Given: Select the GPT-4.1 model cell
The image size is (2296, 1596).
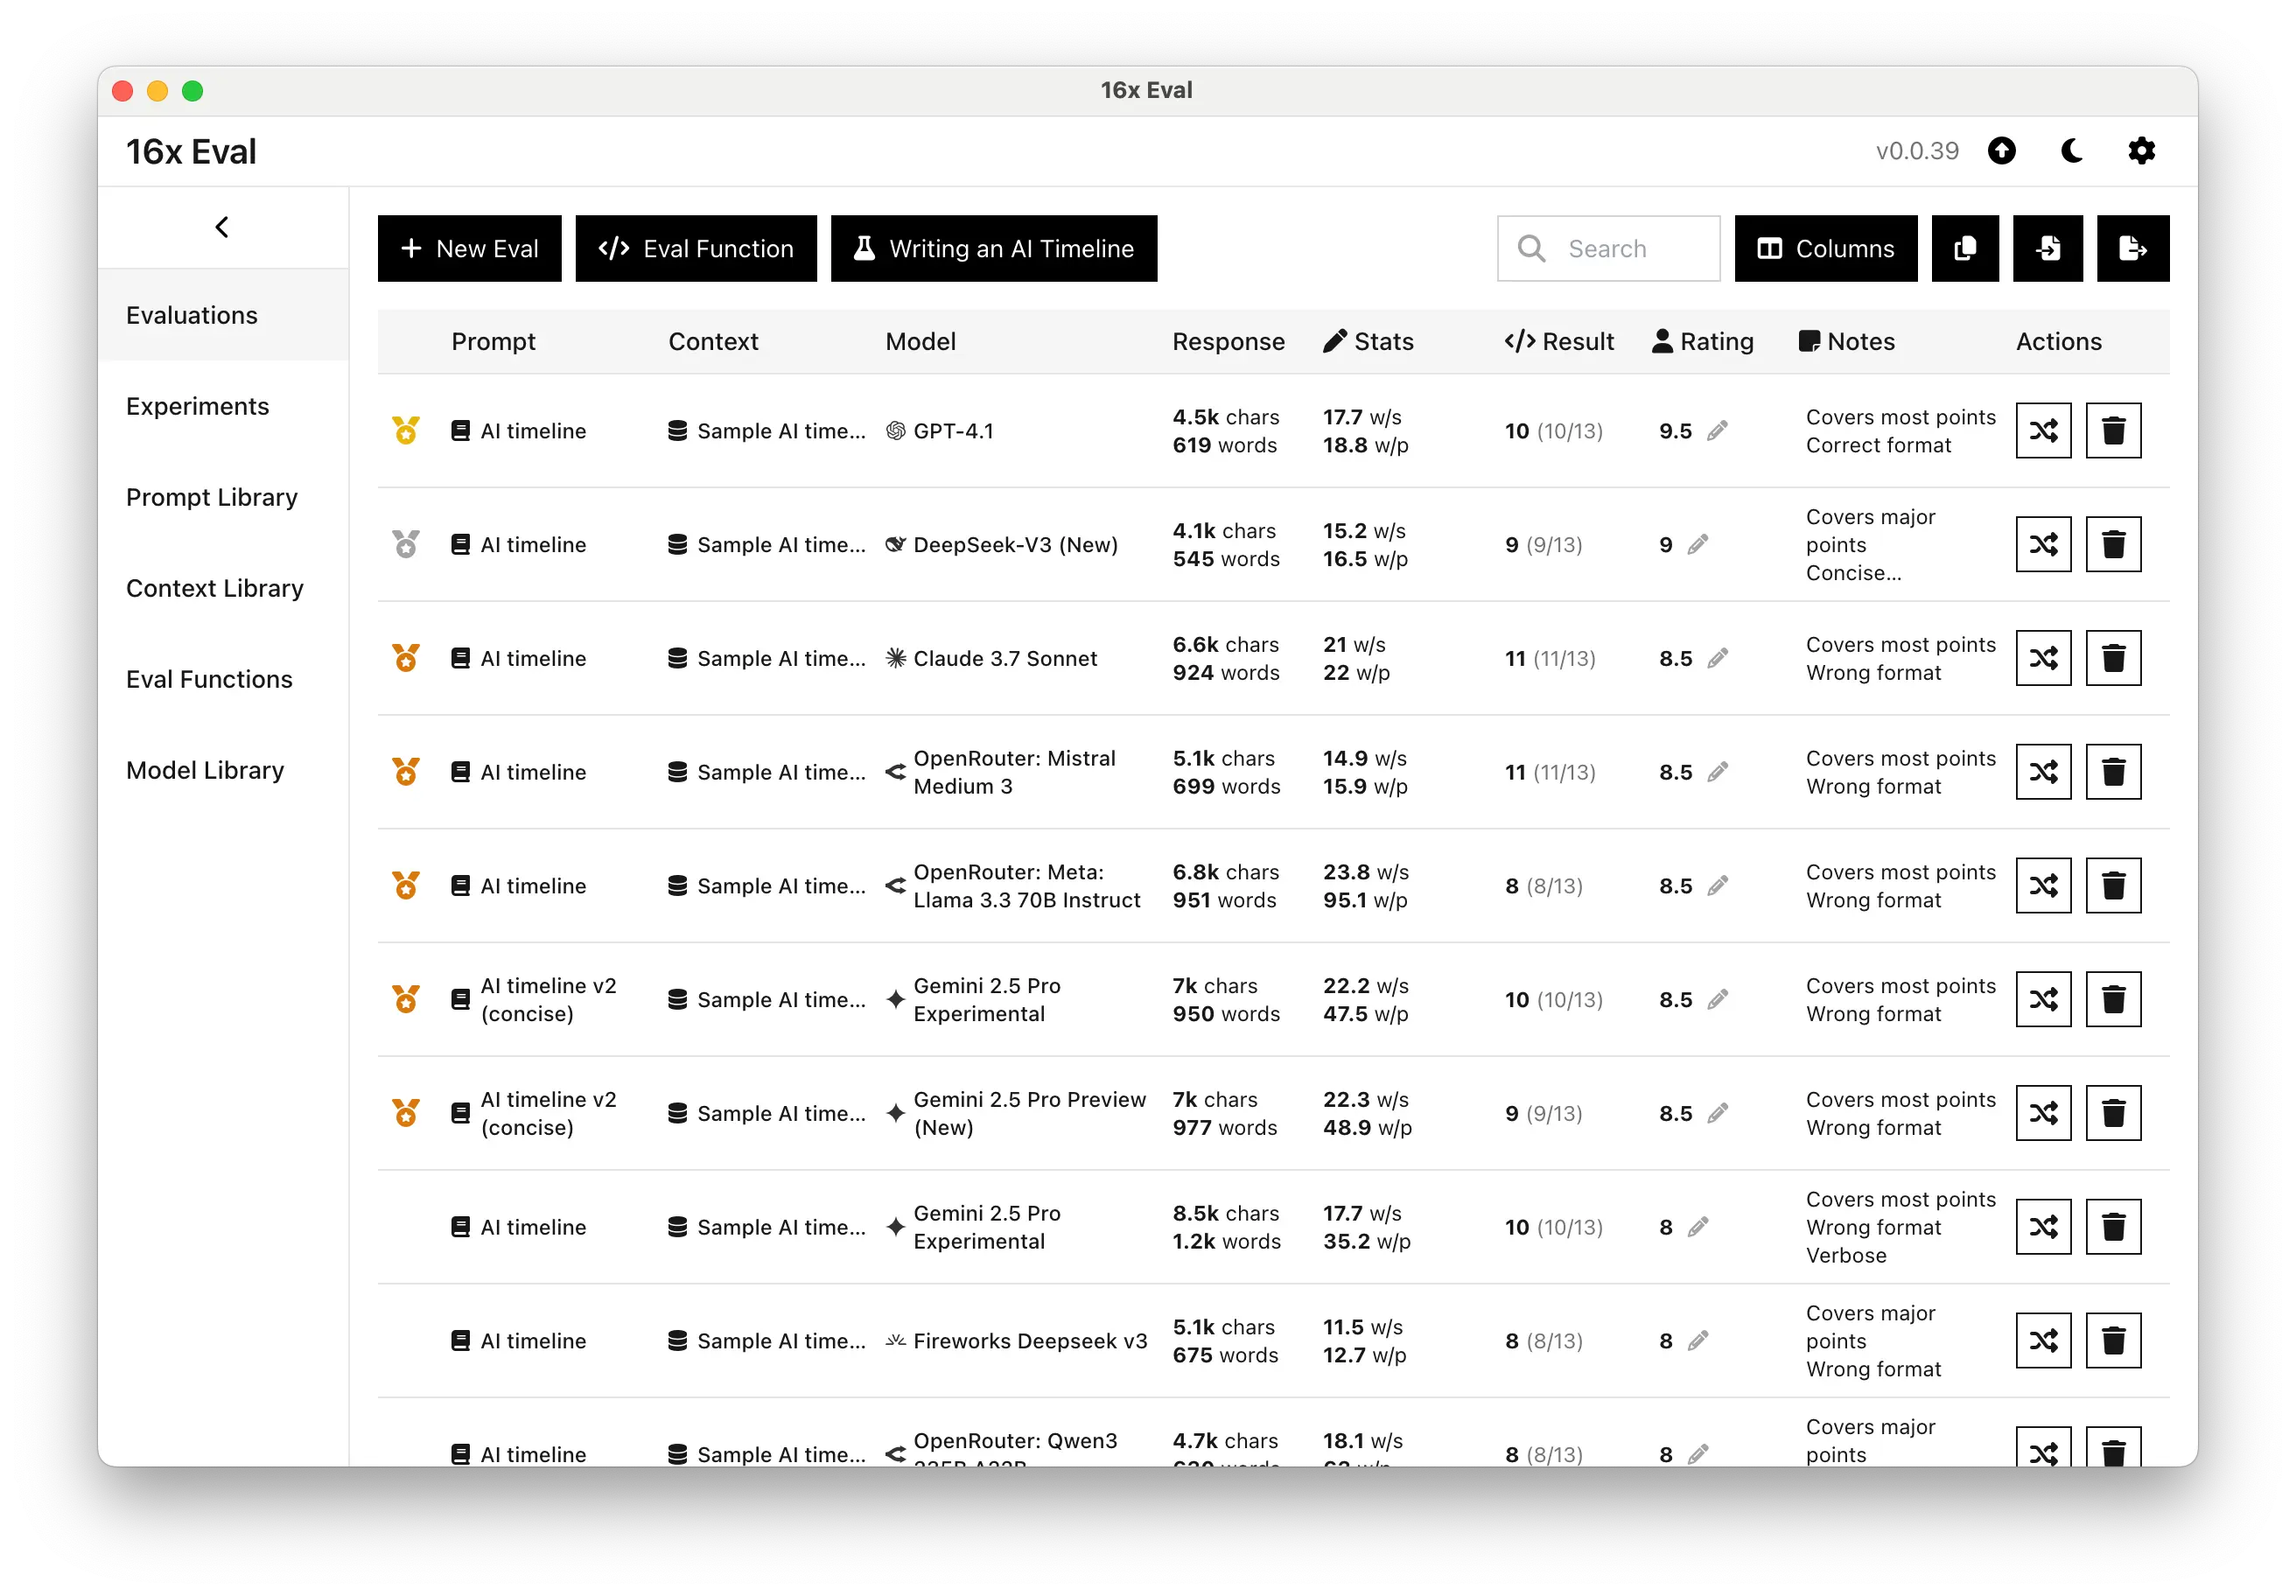Looking at the screenshot, I should click(939, 431).
